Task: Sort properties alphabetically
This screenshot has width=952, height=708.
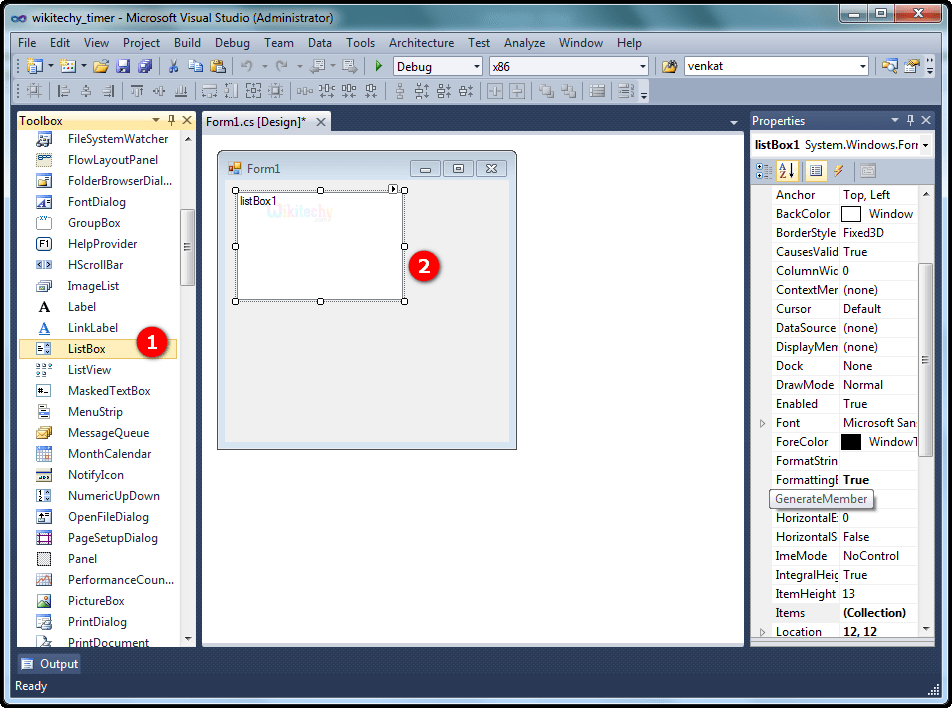Action: tap(787, 170)
